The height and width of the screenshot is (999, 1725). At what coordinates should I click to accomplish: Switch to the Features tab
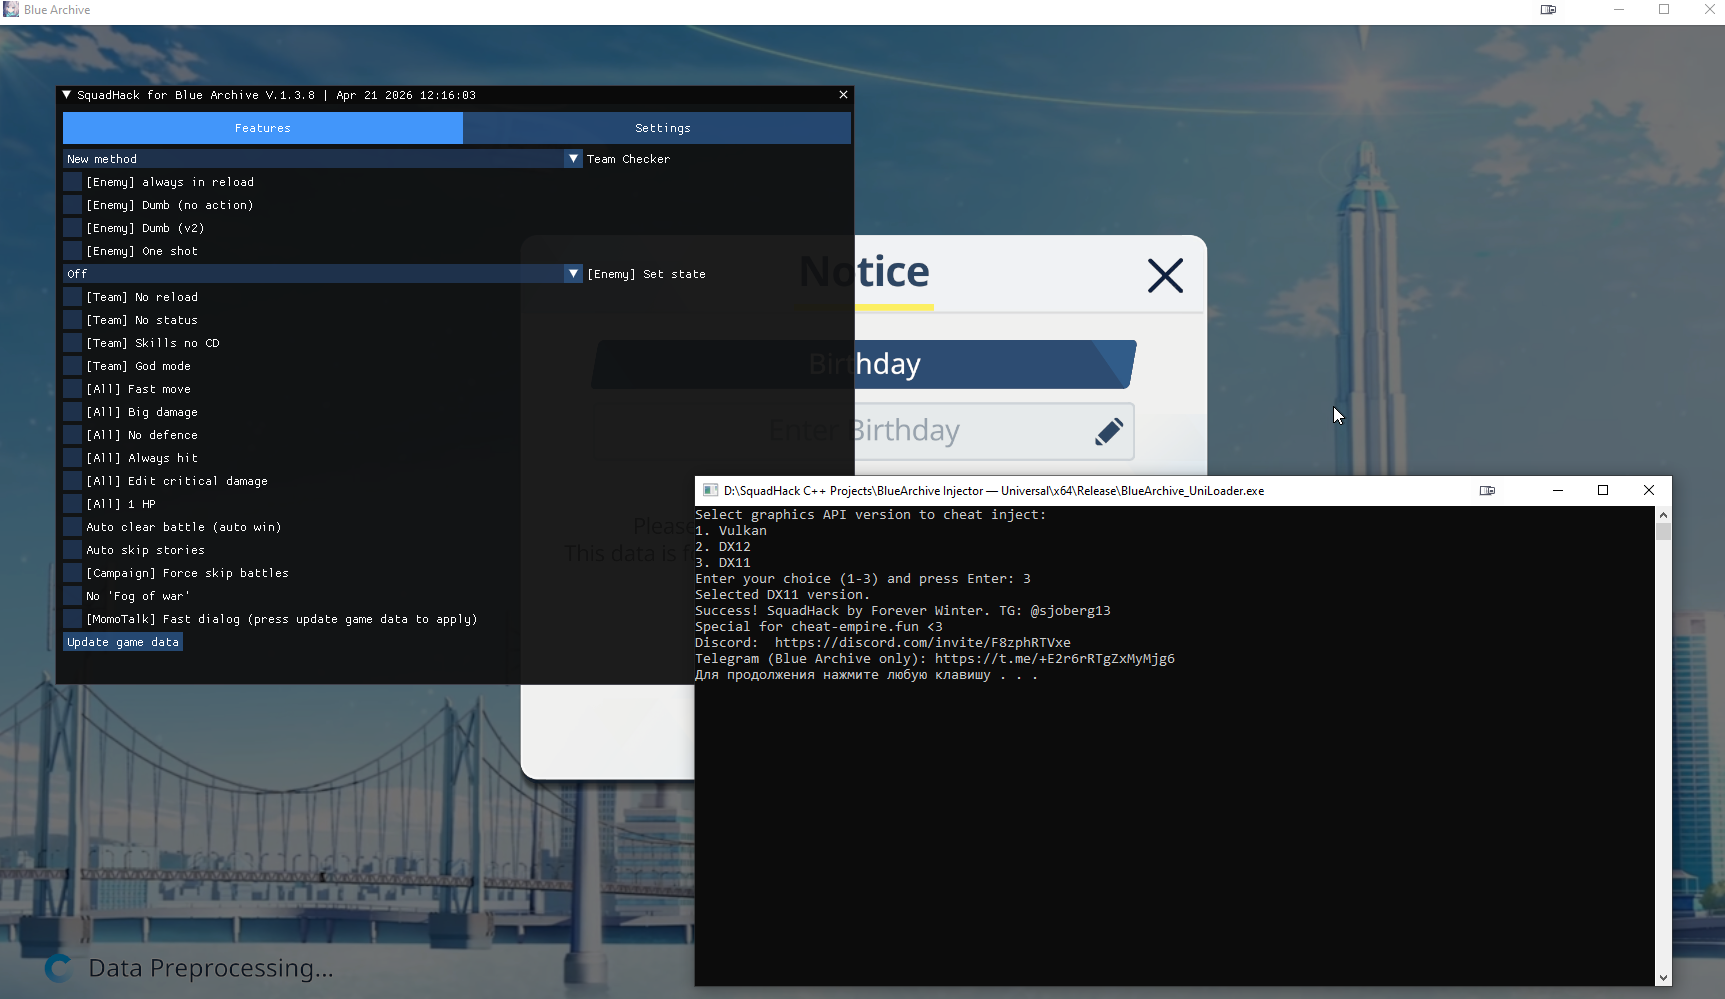[x=263, y=128]
